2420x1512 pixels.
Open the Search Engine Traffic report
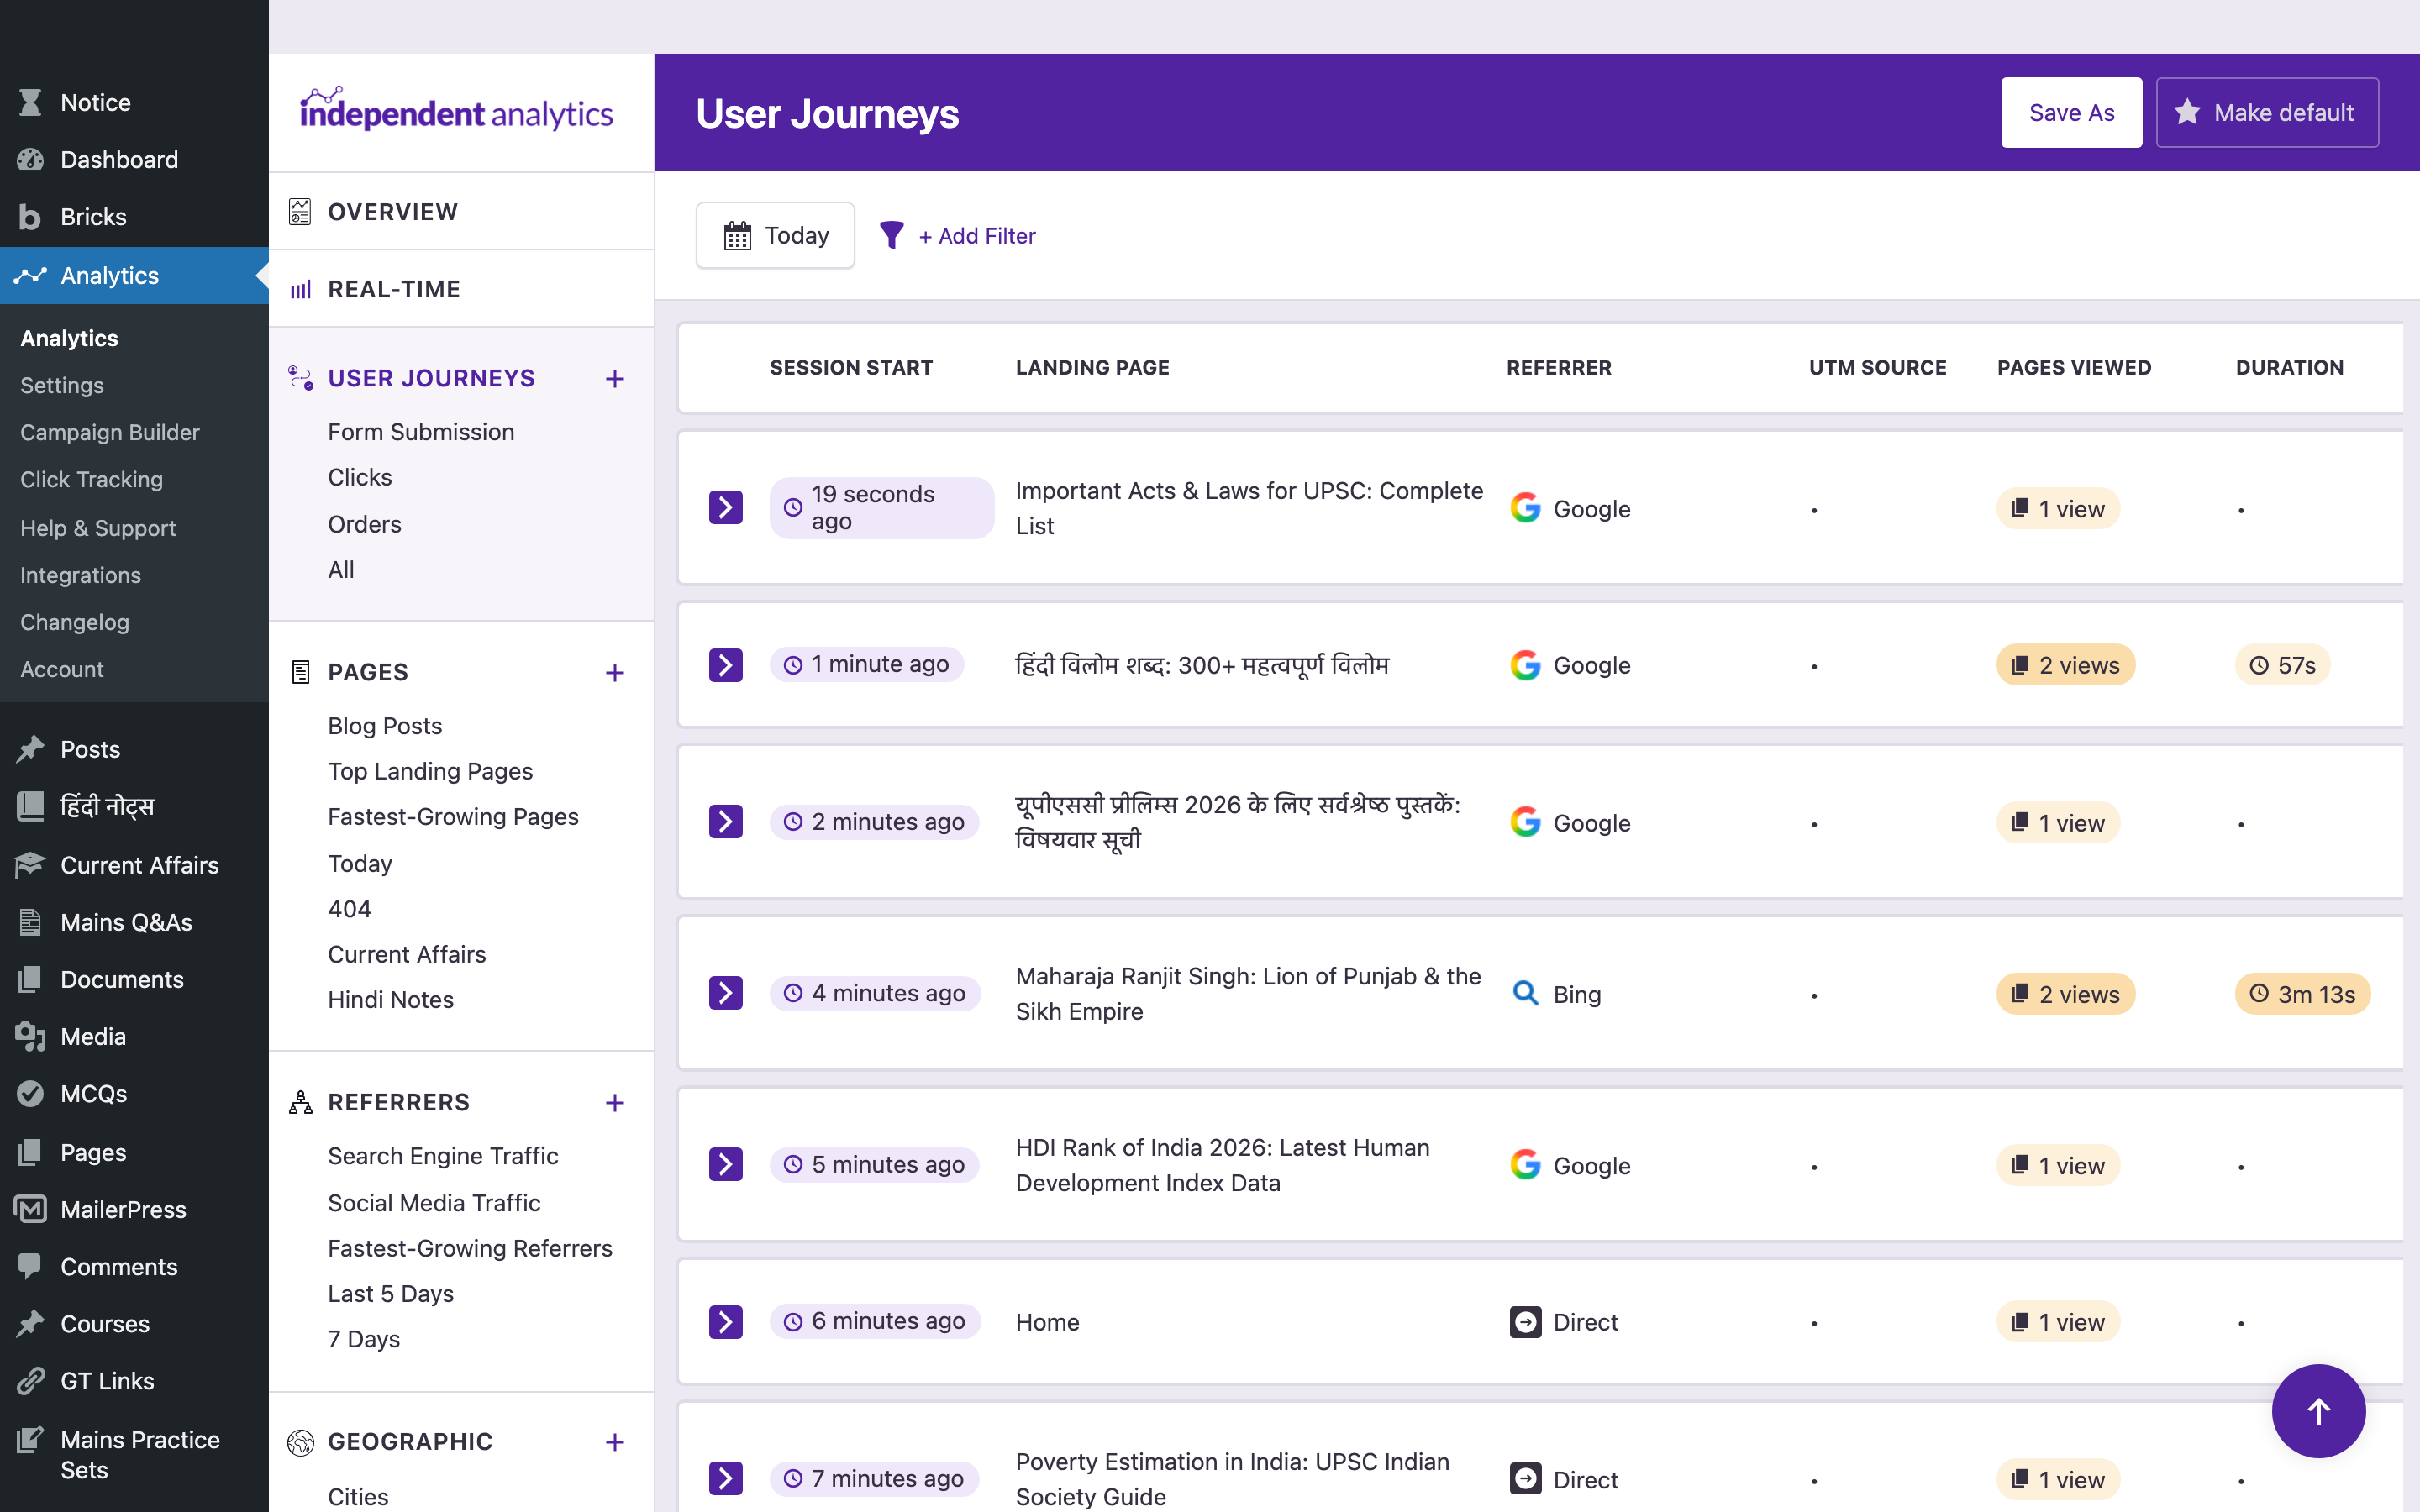tap(443, 1156)
